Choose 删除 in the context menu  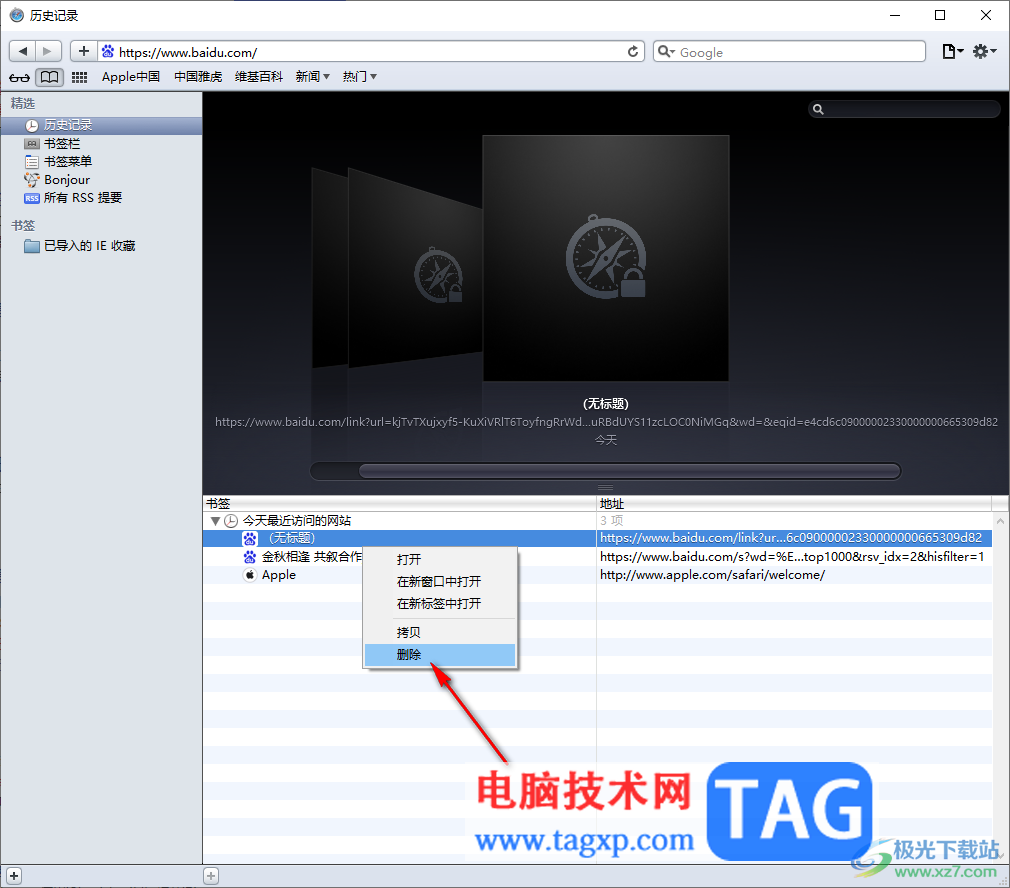440,654
